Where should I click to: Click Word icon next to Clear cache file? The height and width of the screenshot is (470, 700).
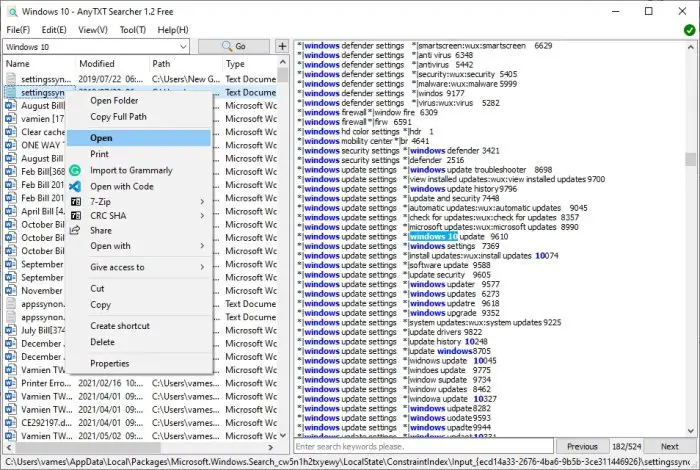coord(10,132)
